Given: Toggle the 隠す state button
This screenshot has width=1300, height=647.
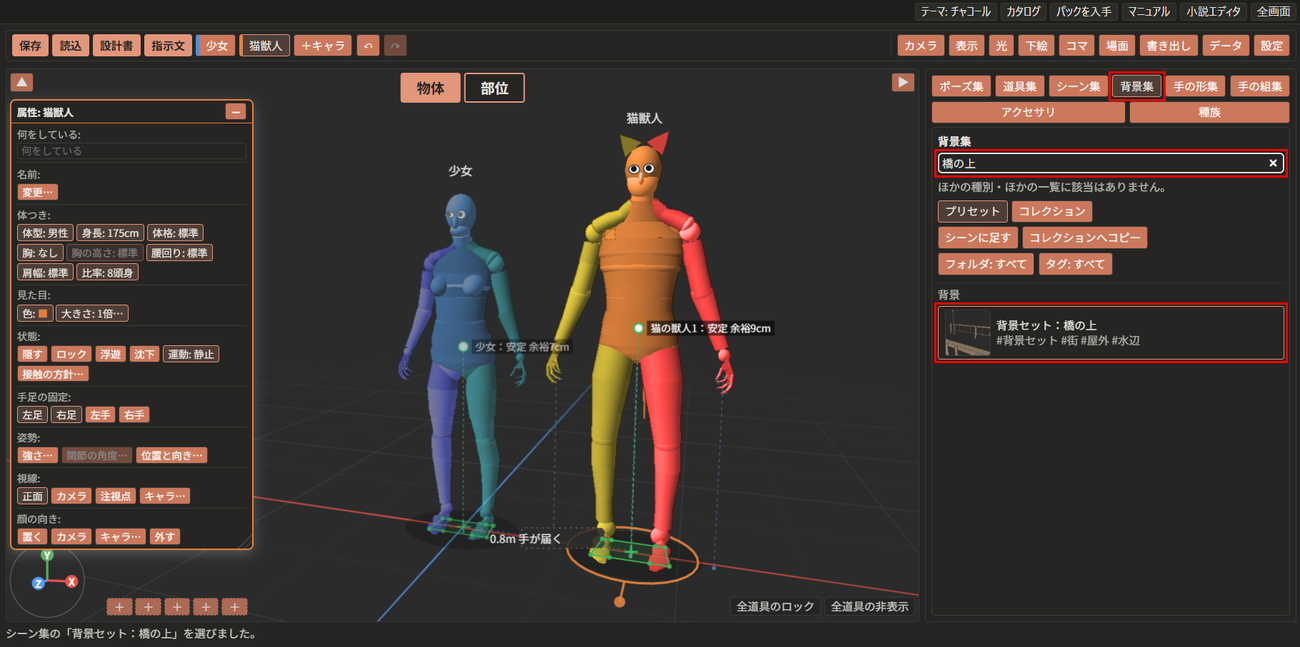Looking at the screenshot, I should (x=33, y=354).
